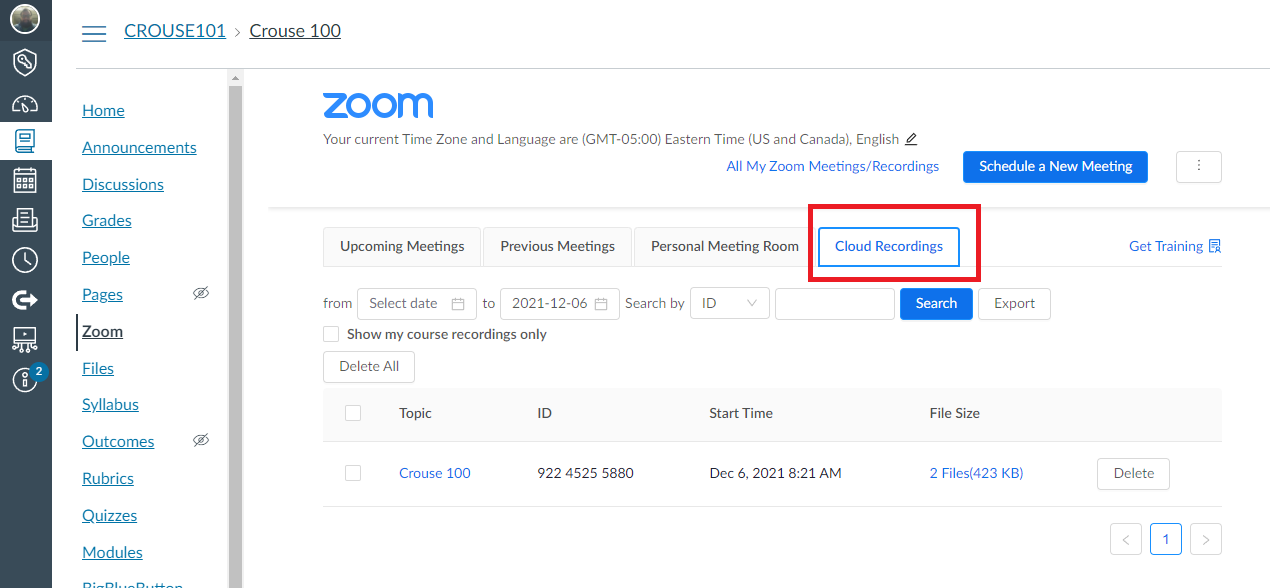The height and width of the screenshot is (588, 1270).
Task: Switch to the Upcoming Meetings tab
Action: (402, 246)
